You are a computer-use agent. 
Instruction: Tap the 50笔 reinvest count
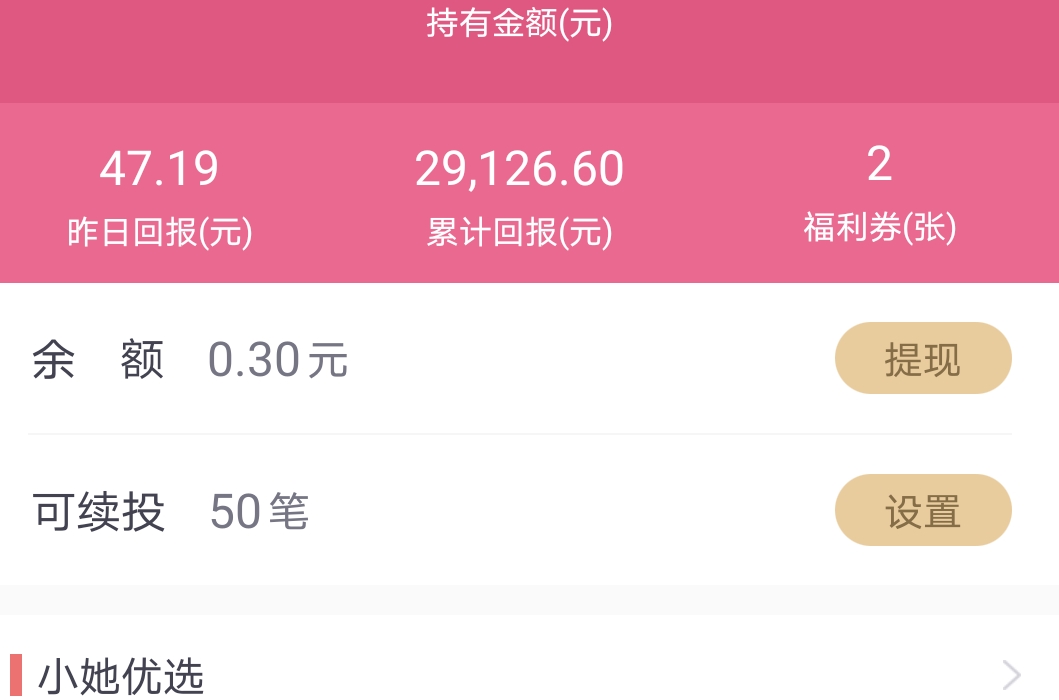[x=259, y=511]
